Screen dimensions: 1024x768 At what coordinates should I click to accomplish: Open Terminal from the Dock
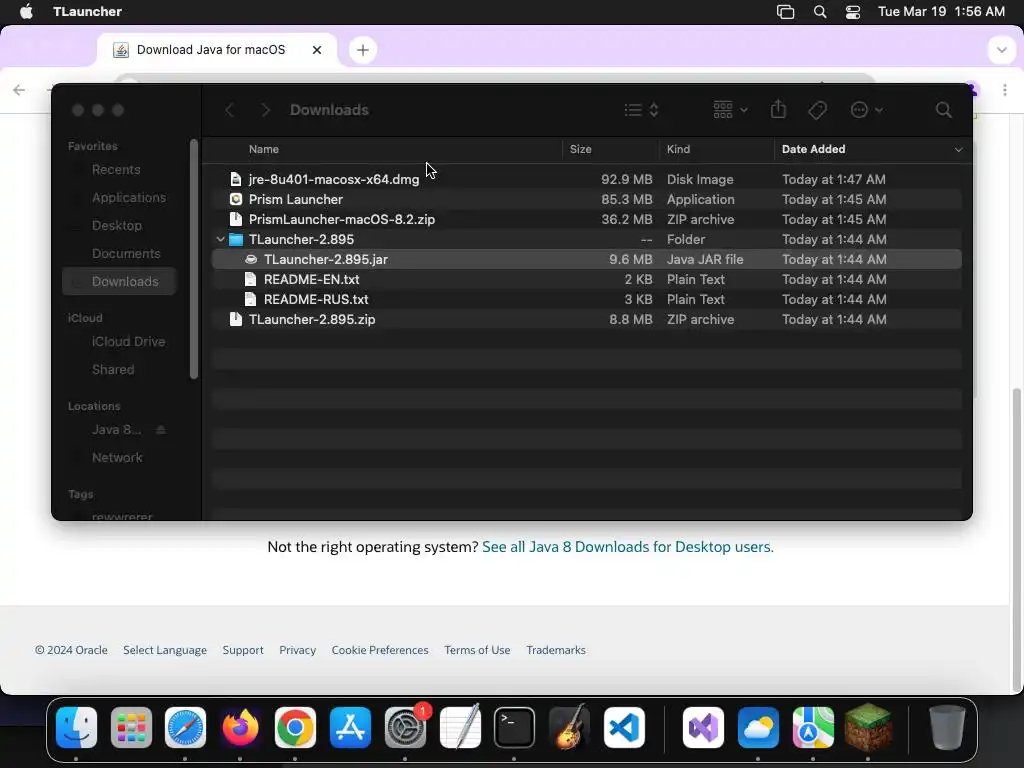pos(514,727)
